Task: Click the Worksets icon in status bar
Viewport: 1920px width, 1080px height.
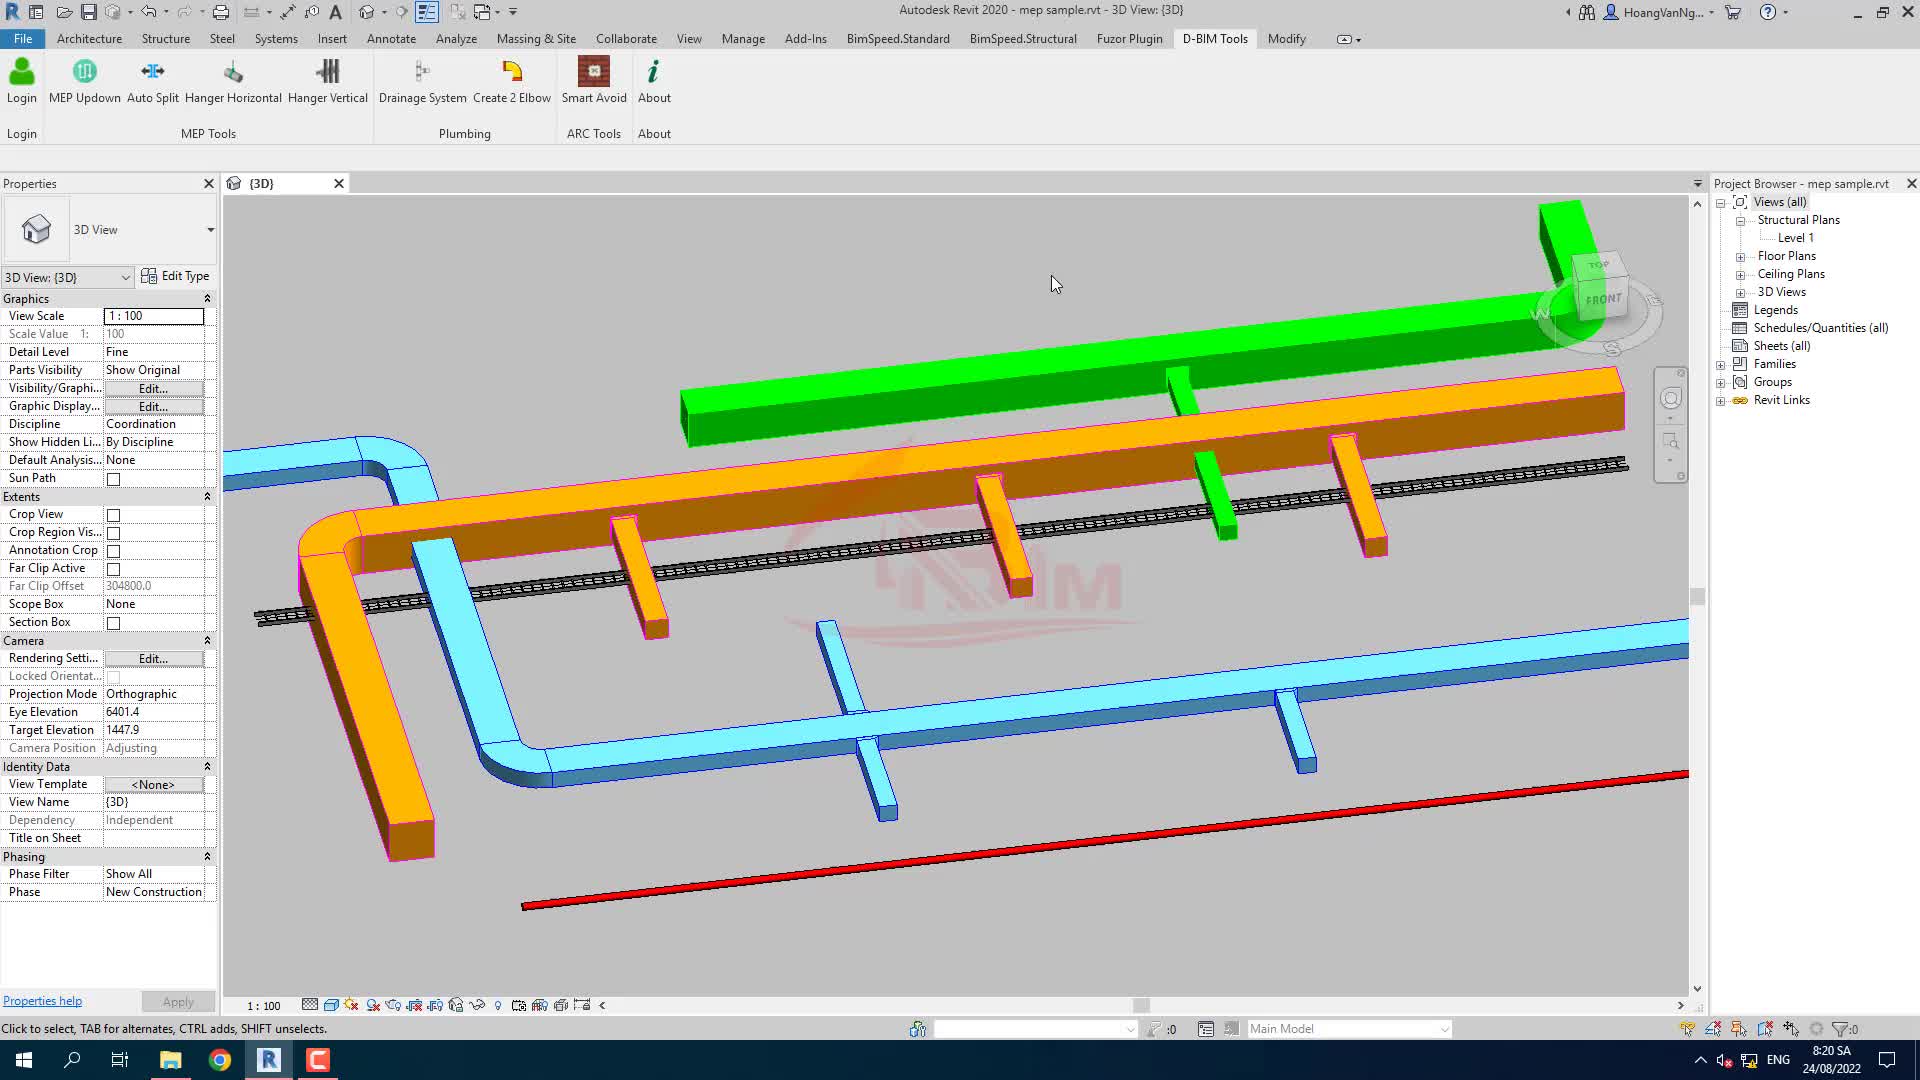Action: click(917, 1029)
